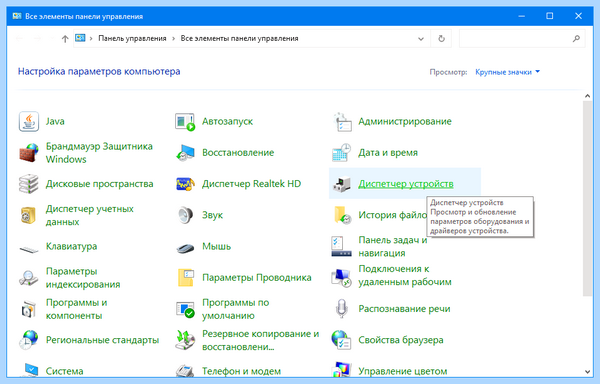Expand the address bar history dropdown arrow
Screen dimensions: 600x384
(x=421, y=39)
